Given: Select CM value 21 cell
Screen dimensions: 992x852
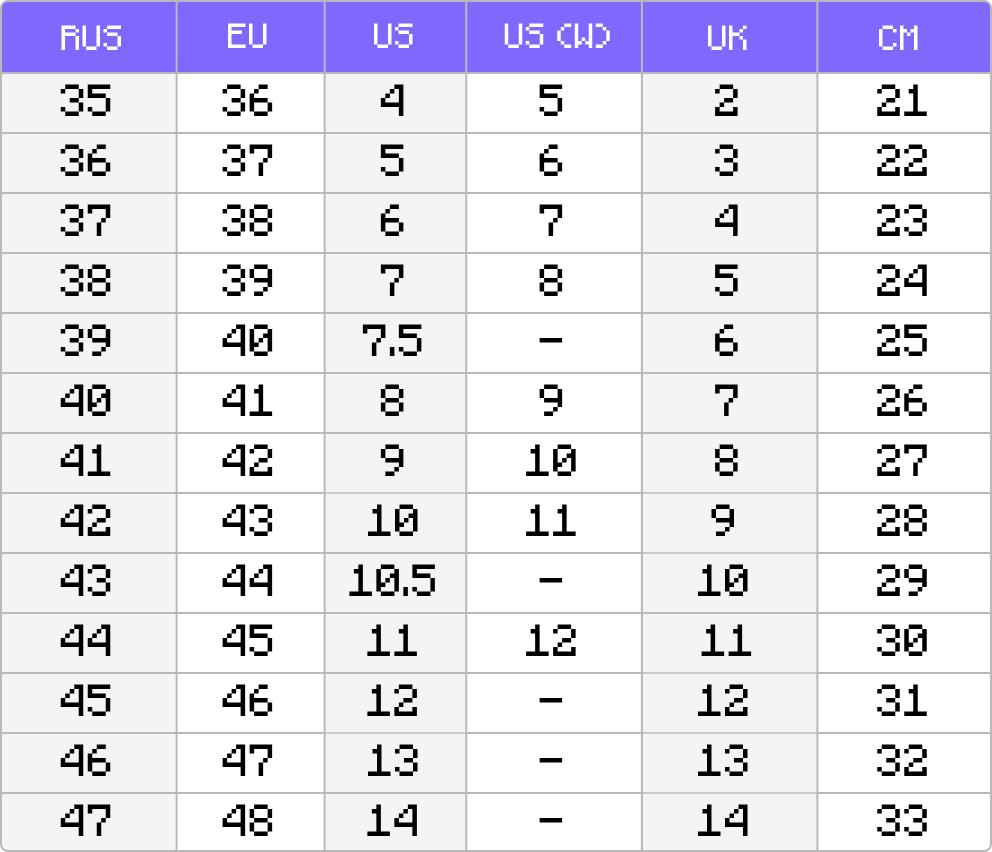Looking at the screenshot, I should click(901, 102).
